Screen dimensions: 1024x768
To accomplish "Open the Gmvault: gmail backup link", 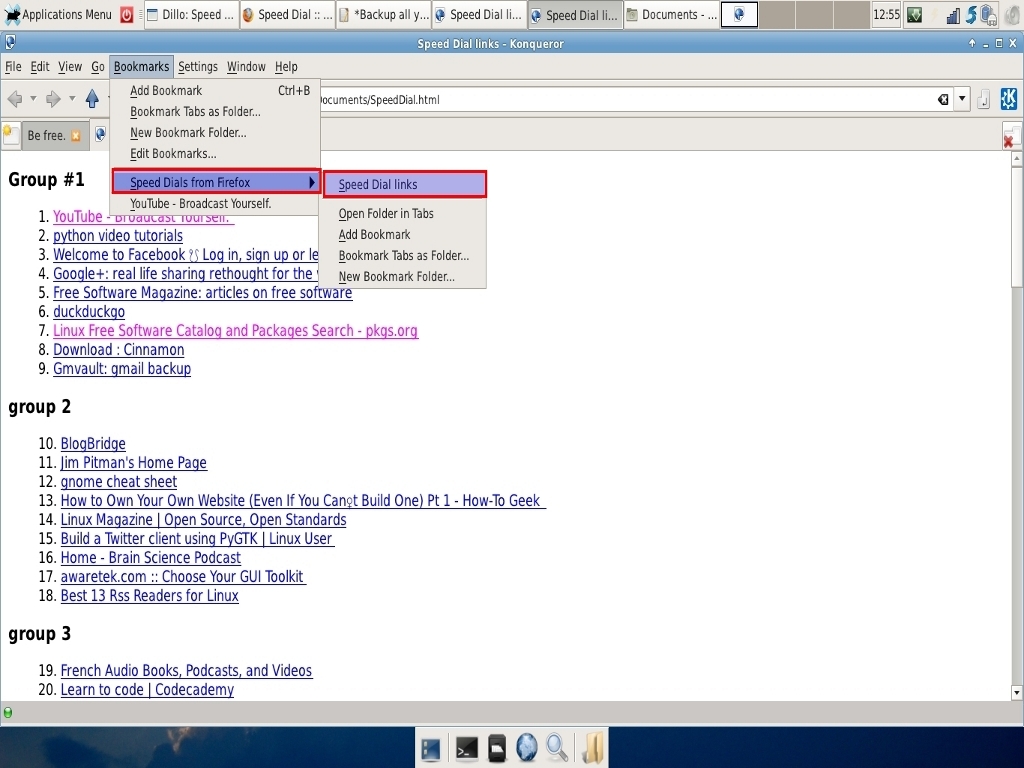I will (x=122, y=368).
